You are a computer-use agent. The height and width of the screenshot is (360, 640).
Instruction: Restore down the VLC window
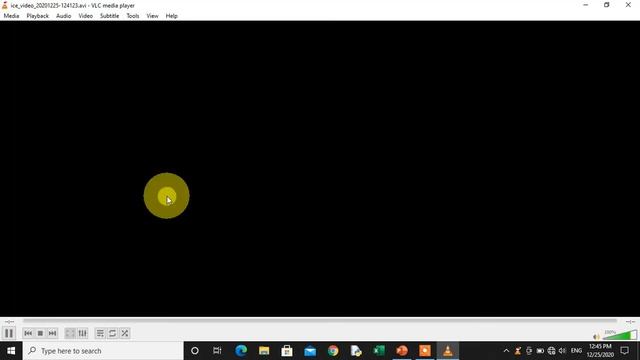[607, 5]
